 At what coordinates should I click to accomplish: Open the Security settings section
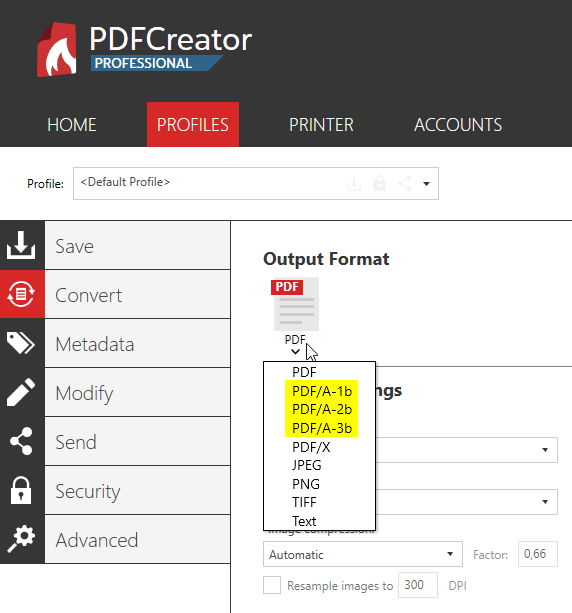[x=137, y=490]
